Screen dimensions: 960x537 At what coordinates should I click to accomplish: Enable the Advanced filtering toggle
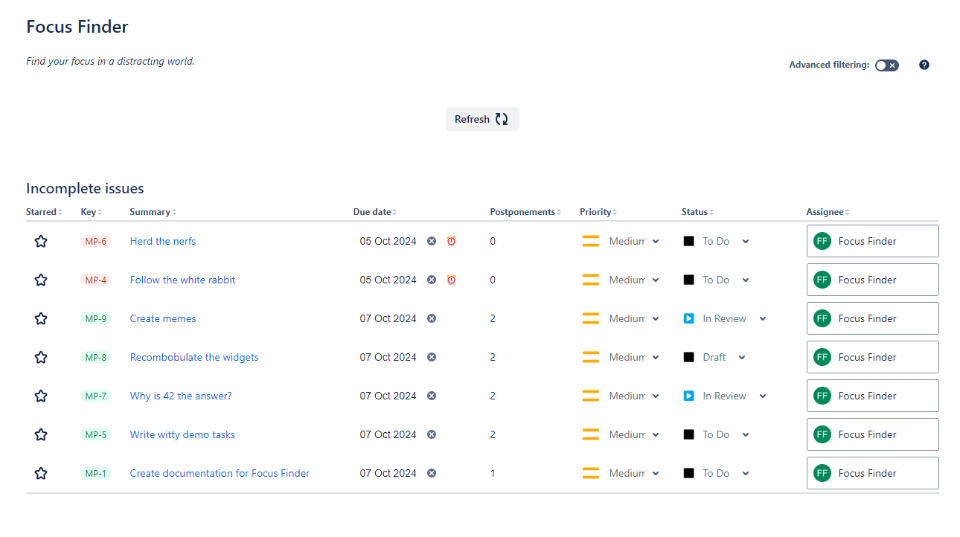tap(887, 65)
